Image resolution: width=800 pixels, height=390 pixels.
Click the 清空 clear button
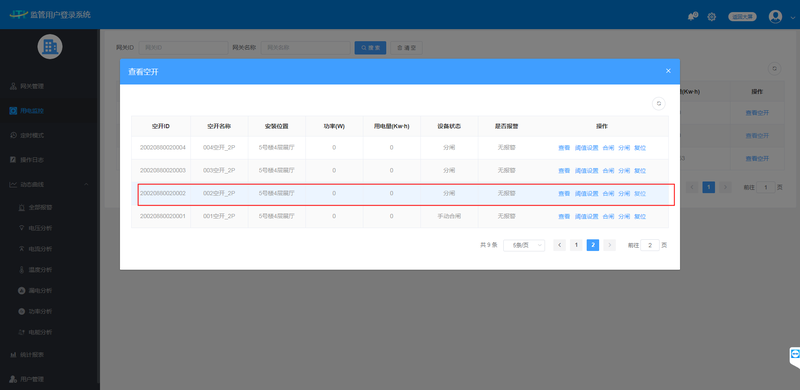(407, 47)
